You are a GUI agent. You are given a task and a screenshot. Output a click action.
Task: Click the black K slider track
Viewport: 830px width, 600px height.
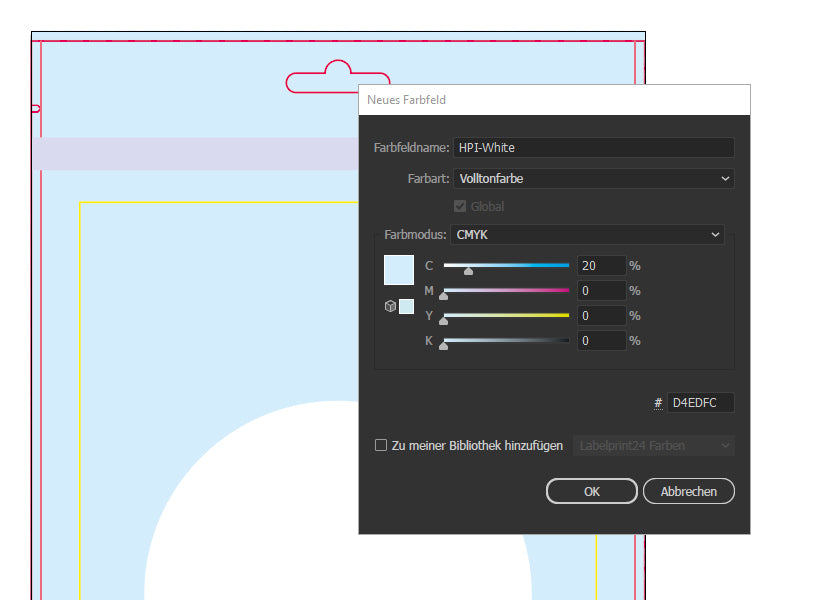(x=506, y=341)
